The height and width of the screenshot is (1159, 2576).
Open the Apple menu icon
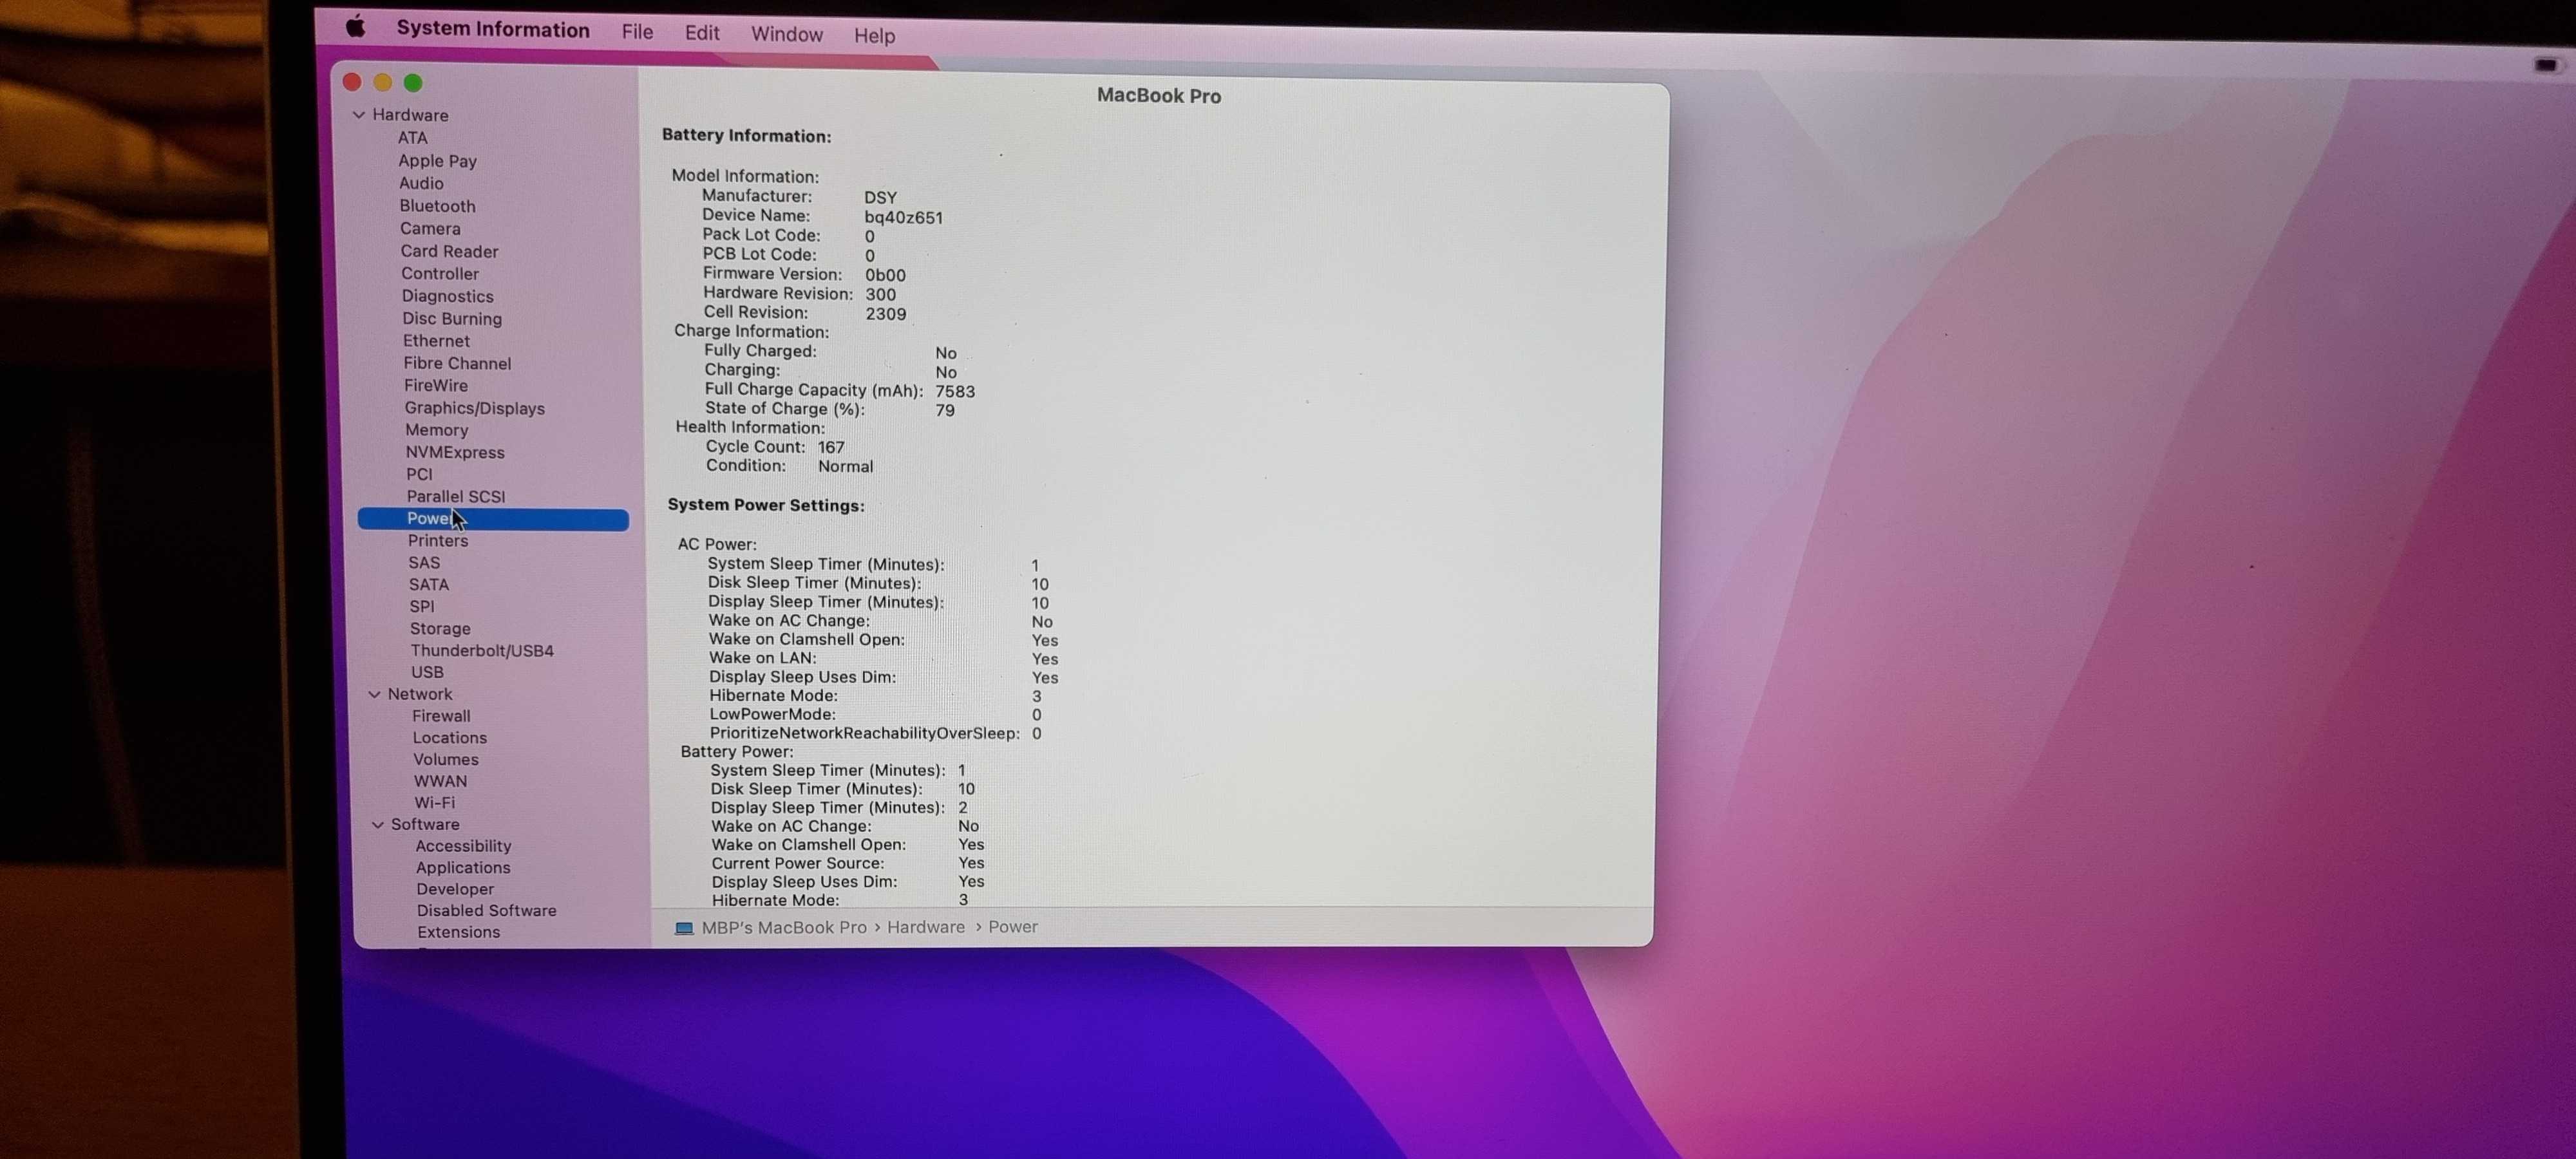[355, 27]
